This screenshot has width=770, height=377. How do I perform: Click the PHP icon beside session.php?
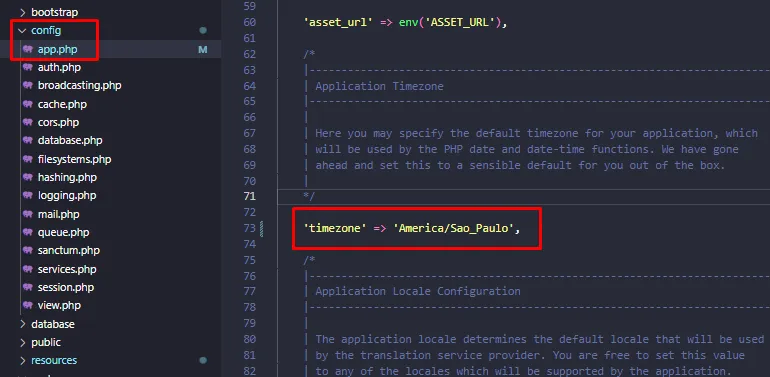point(28,287)
